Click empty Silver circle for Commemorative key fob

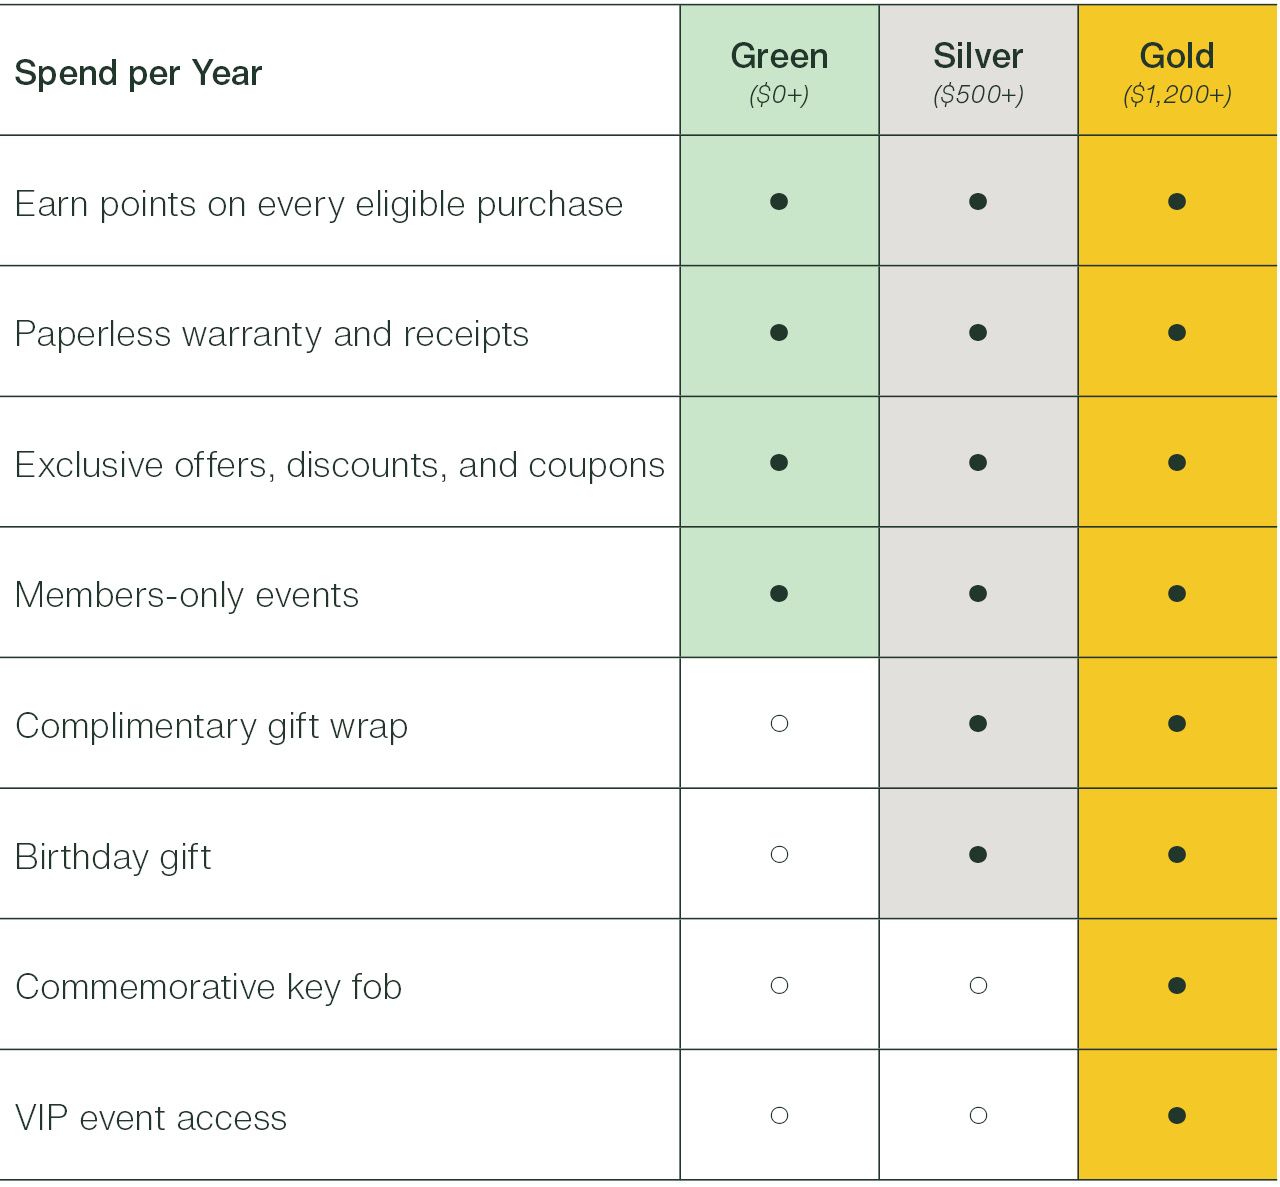tap(979, 986)
